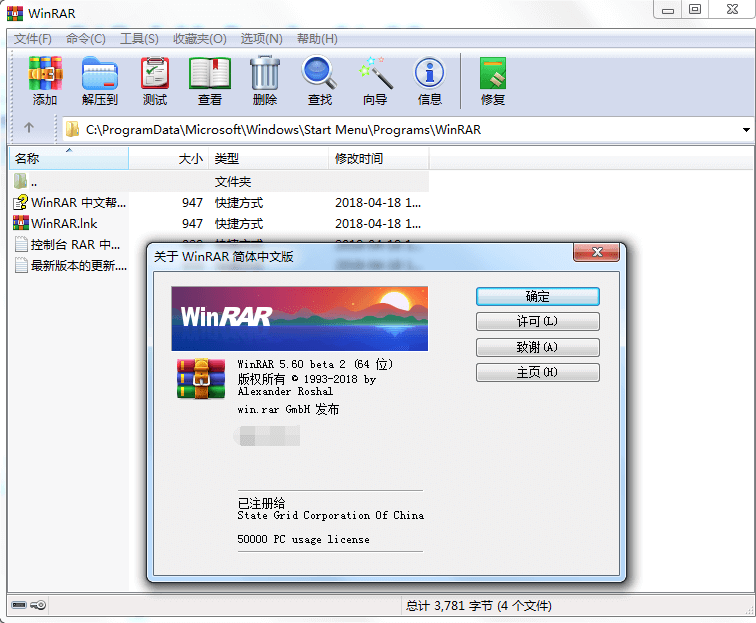Screen dimensions: 756x623
Task: Click the Repair (修复) toolbar icon
Action: [492, 73]
